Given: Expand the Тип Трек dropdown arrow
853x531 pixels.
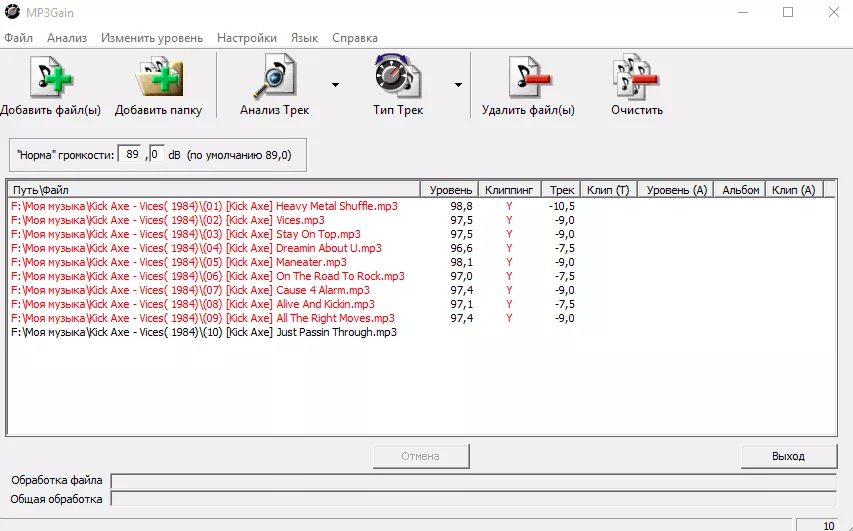Looking at the screenshot, I should pos(459,85).
